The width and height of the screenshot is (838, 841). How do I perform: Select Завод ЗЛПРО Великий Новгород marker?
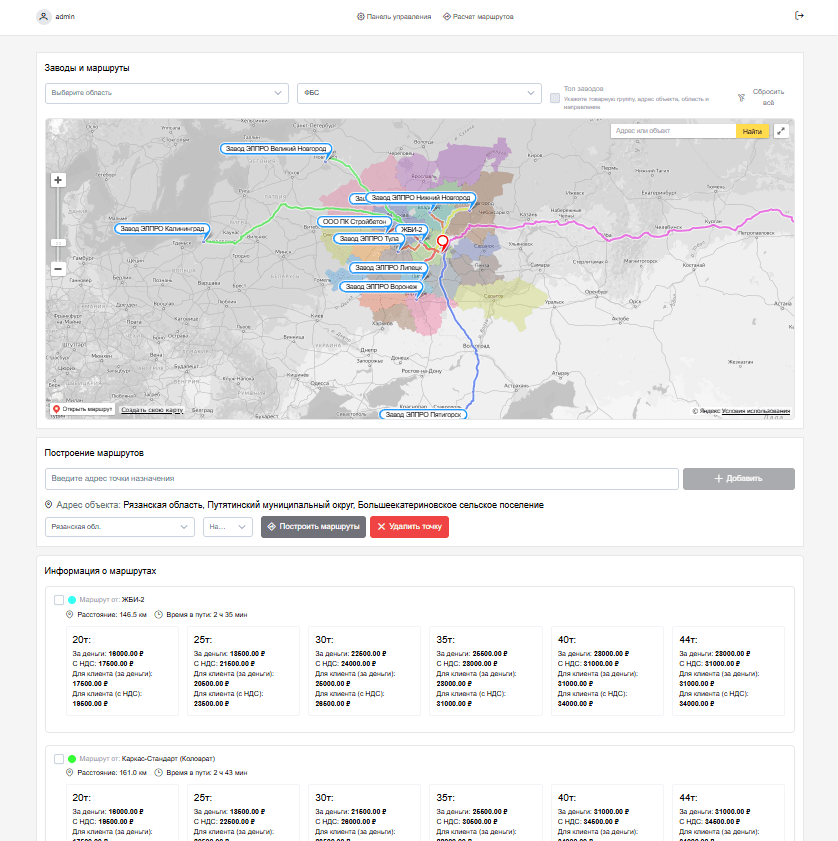click(x=276, y=149)
